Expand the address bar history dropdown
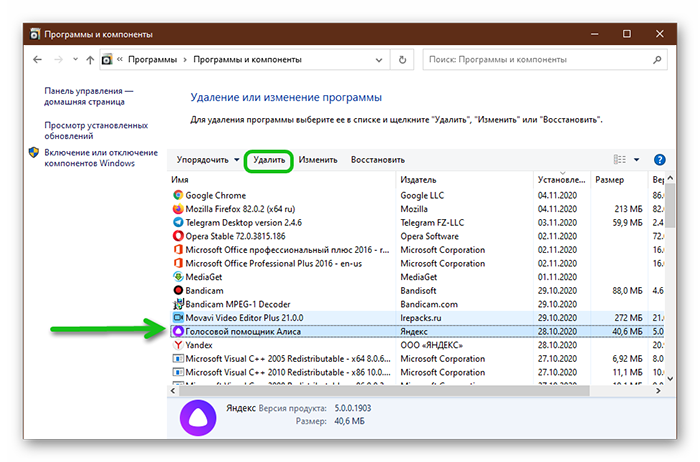 379,60
